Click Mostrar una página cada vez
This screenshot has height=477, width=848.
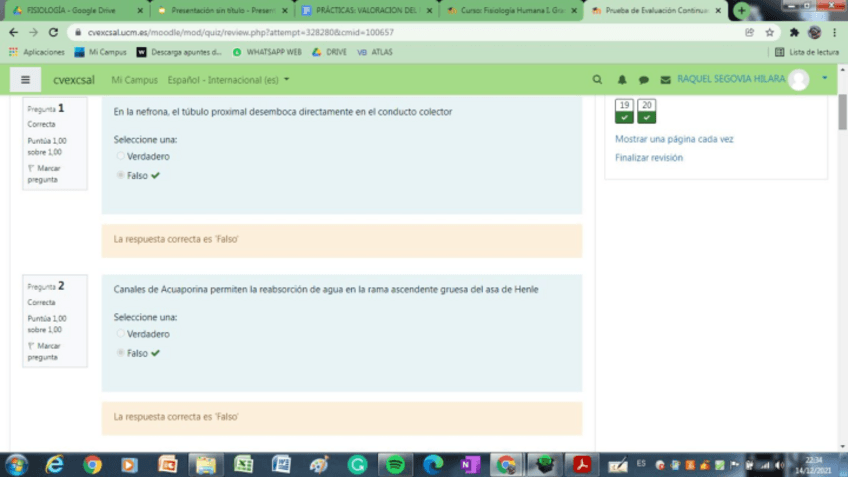(x=674, y=139)
